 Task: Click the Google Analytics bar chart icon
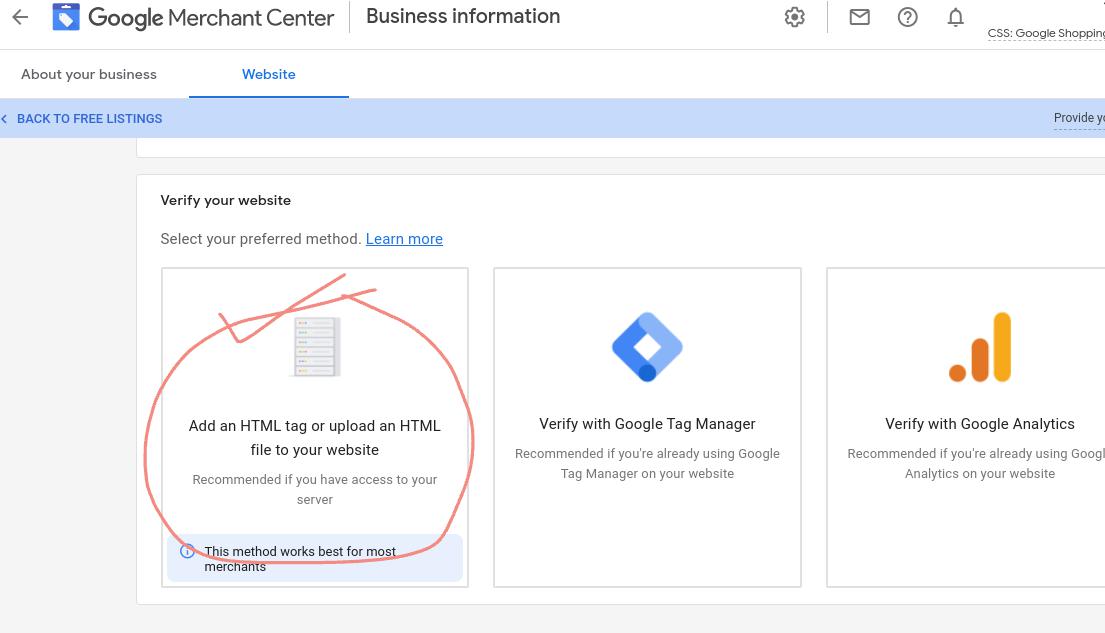(x=980, y=347)
